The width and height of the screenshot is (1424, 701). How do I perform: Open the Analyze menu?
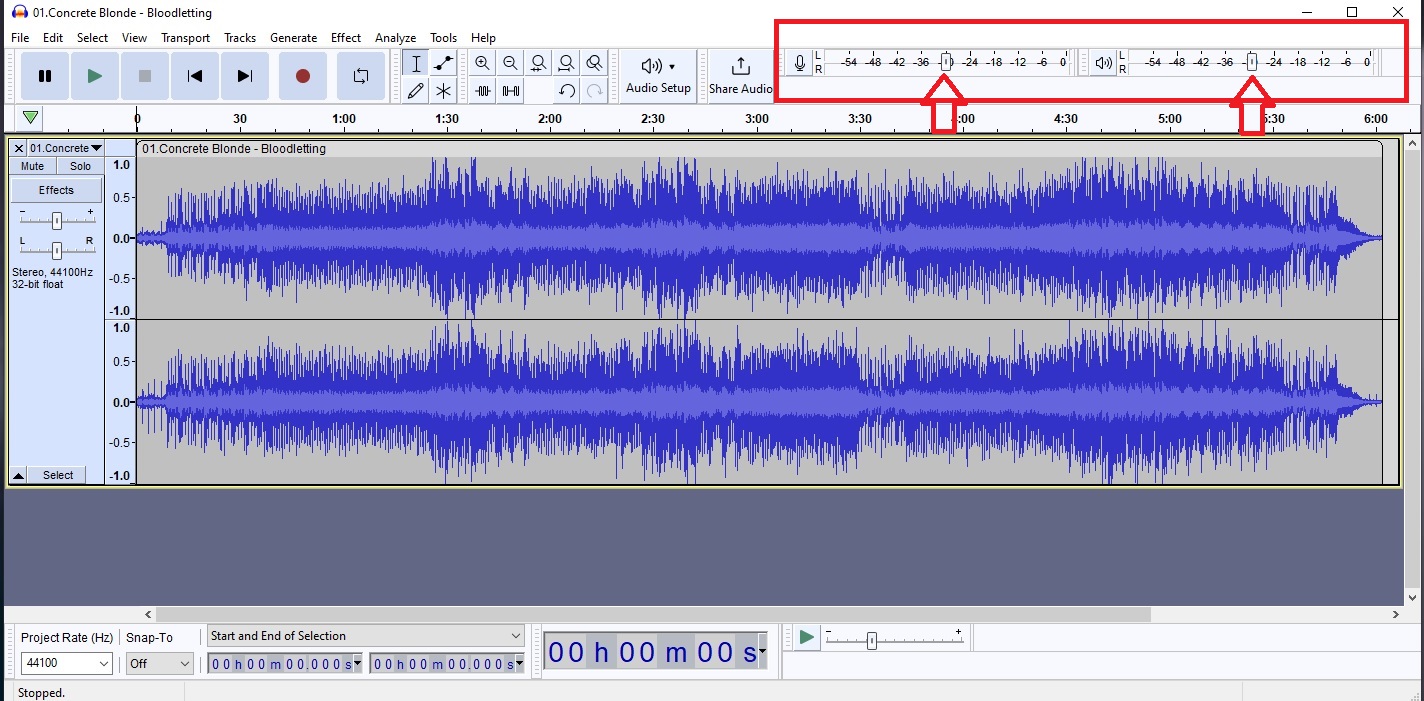[x=395, y=38]
